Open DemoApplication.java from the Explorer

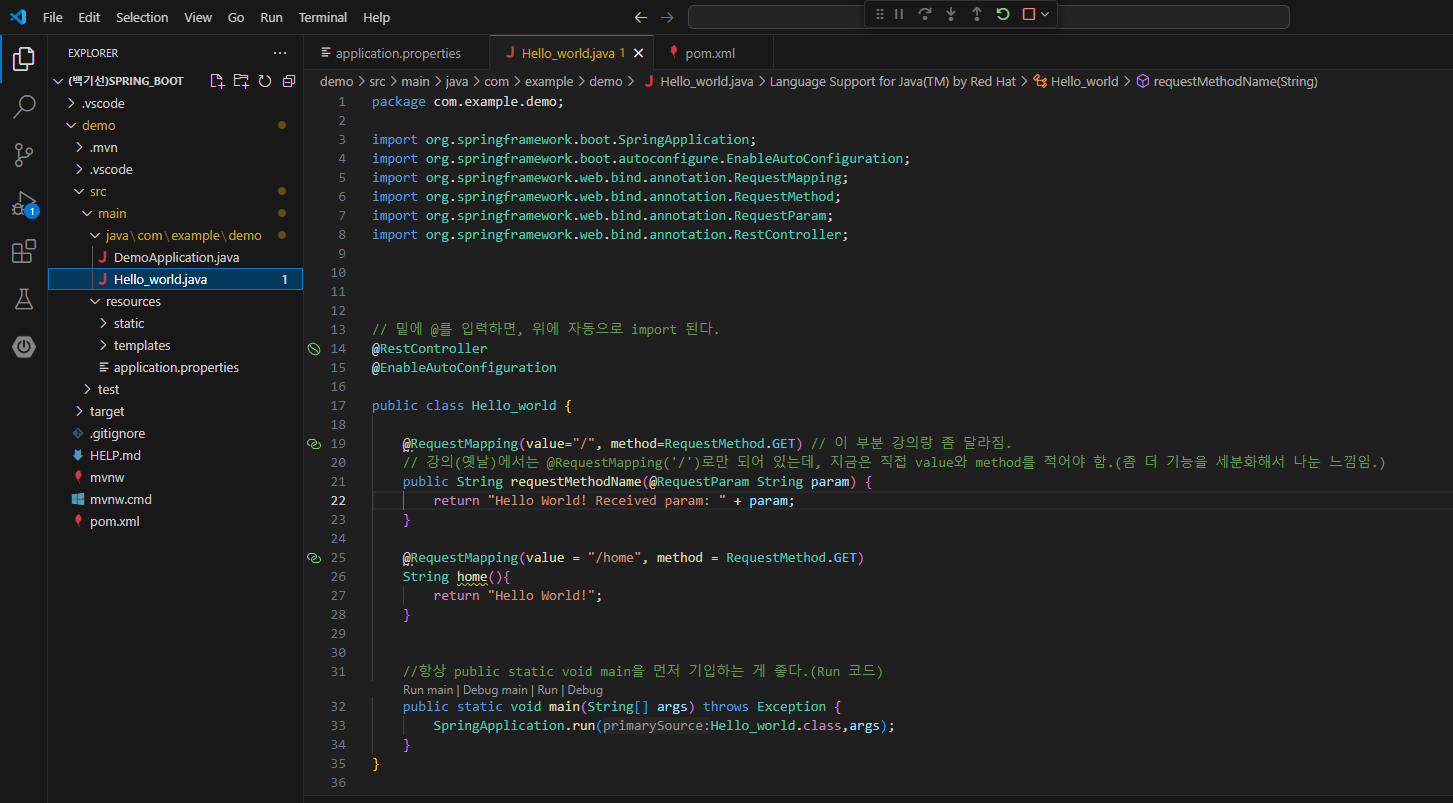tap(176, 257)
